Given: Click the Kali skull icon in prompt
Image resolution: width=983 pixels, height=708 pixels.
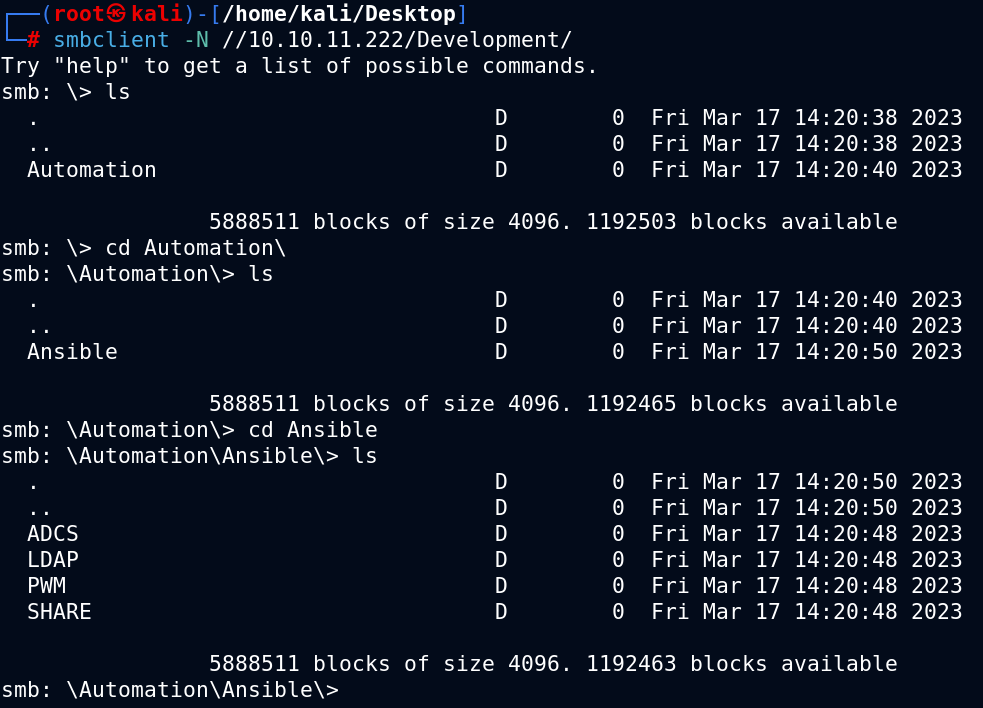Looking at the screenshot, I should 115,13.
